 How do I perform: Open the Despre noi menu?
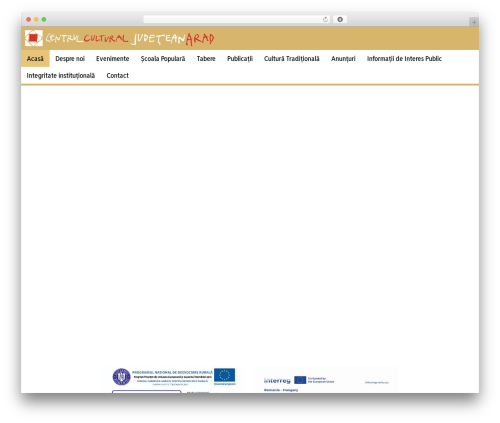coord(70,59)
